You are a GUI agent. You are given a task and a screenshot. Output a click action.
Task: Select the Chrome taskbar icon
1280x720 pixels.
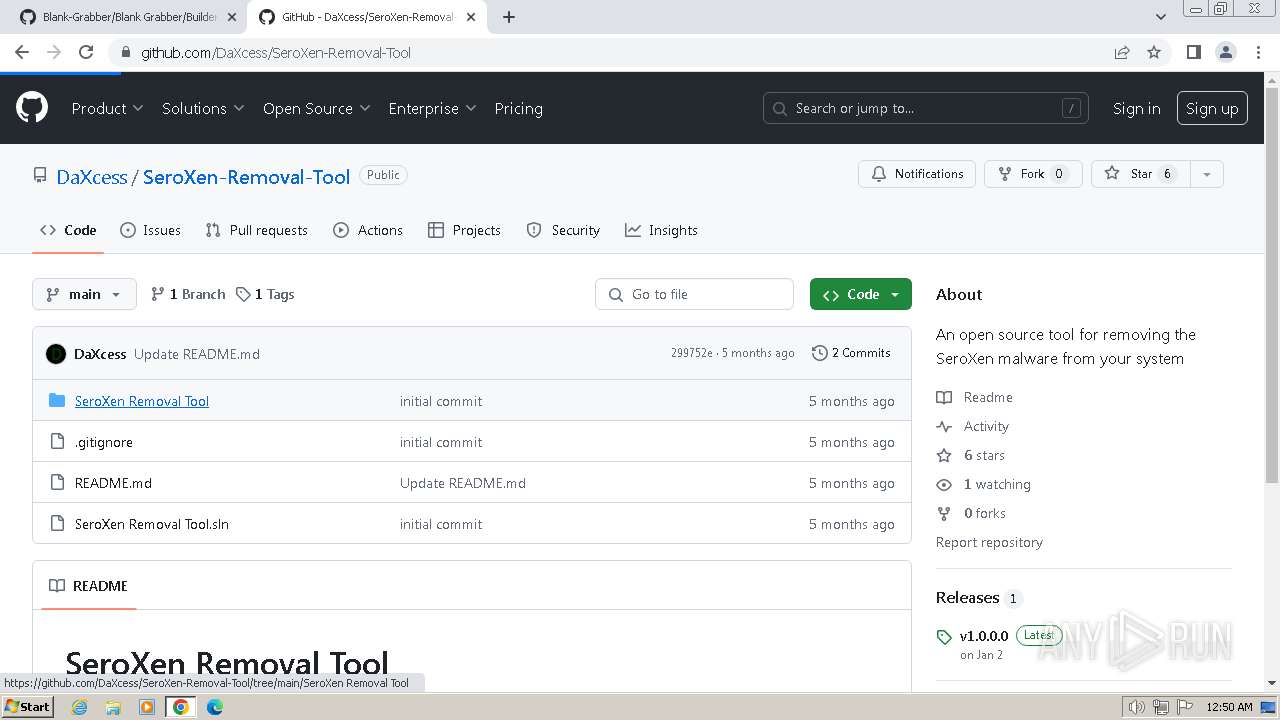pyautogui.click(x=180, y=707)
